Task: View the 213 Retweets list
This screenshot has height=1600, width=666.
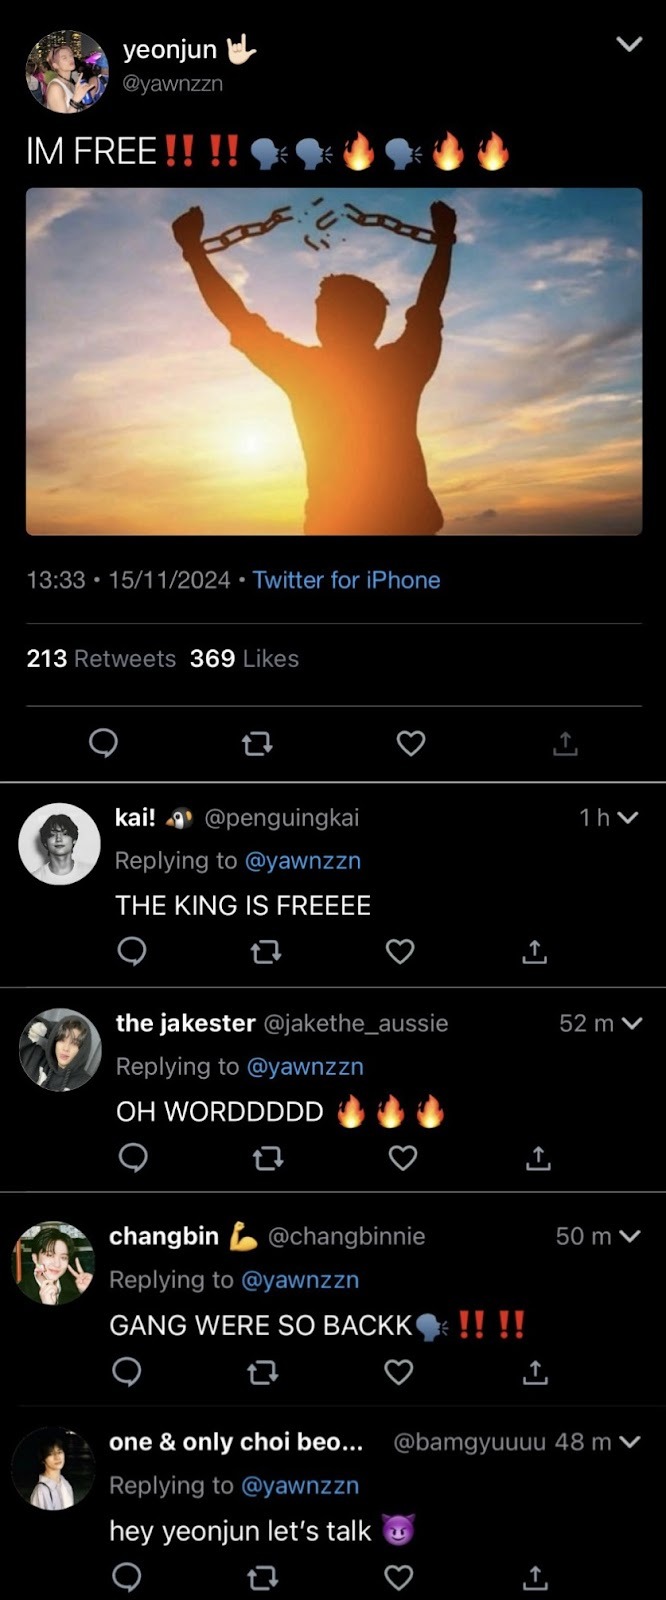Action: pyautogui.click(x=101, y=659)
